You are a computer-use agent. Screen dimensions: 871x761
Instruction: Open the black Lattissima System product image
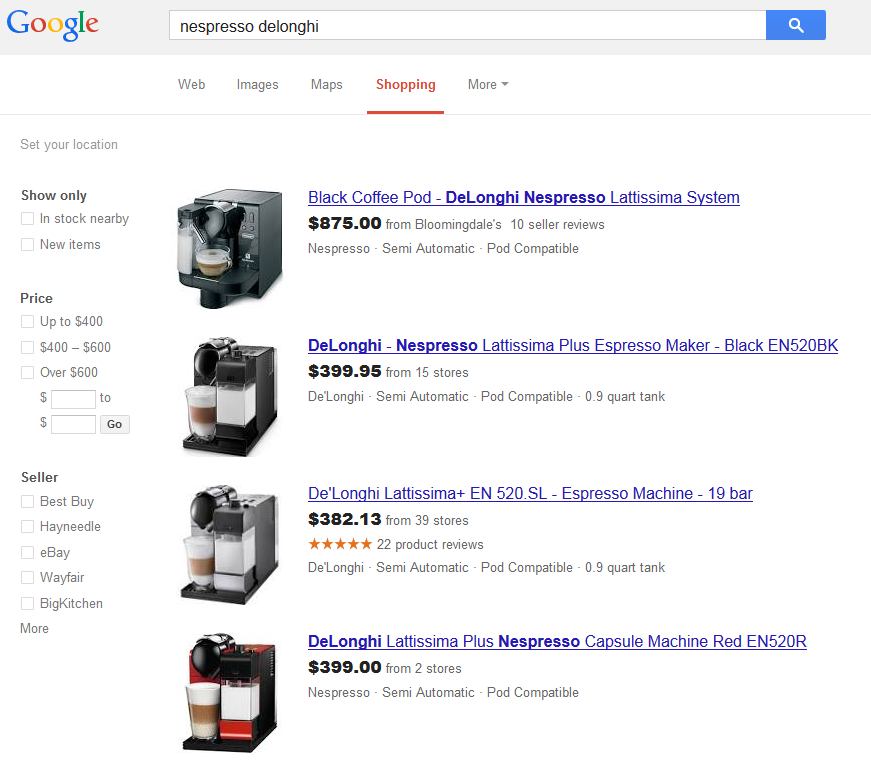click(x=230, y=247)
